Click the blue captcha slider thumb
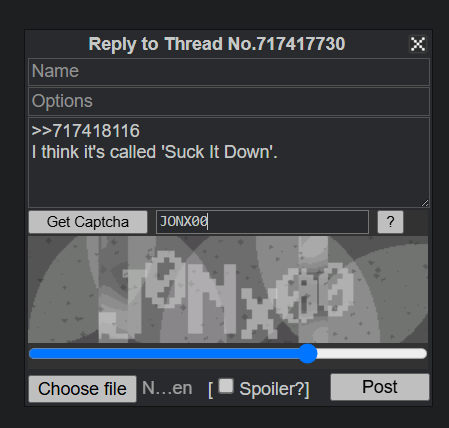 pyautogui.click(x=307, y=354)
